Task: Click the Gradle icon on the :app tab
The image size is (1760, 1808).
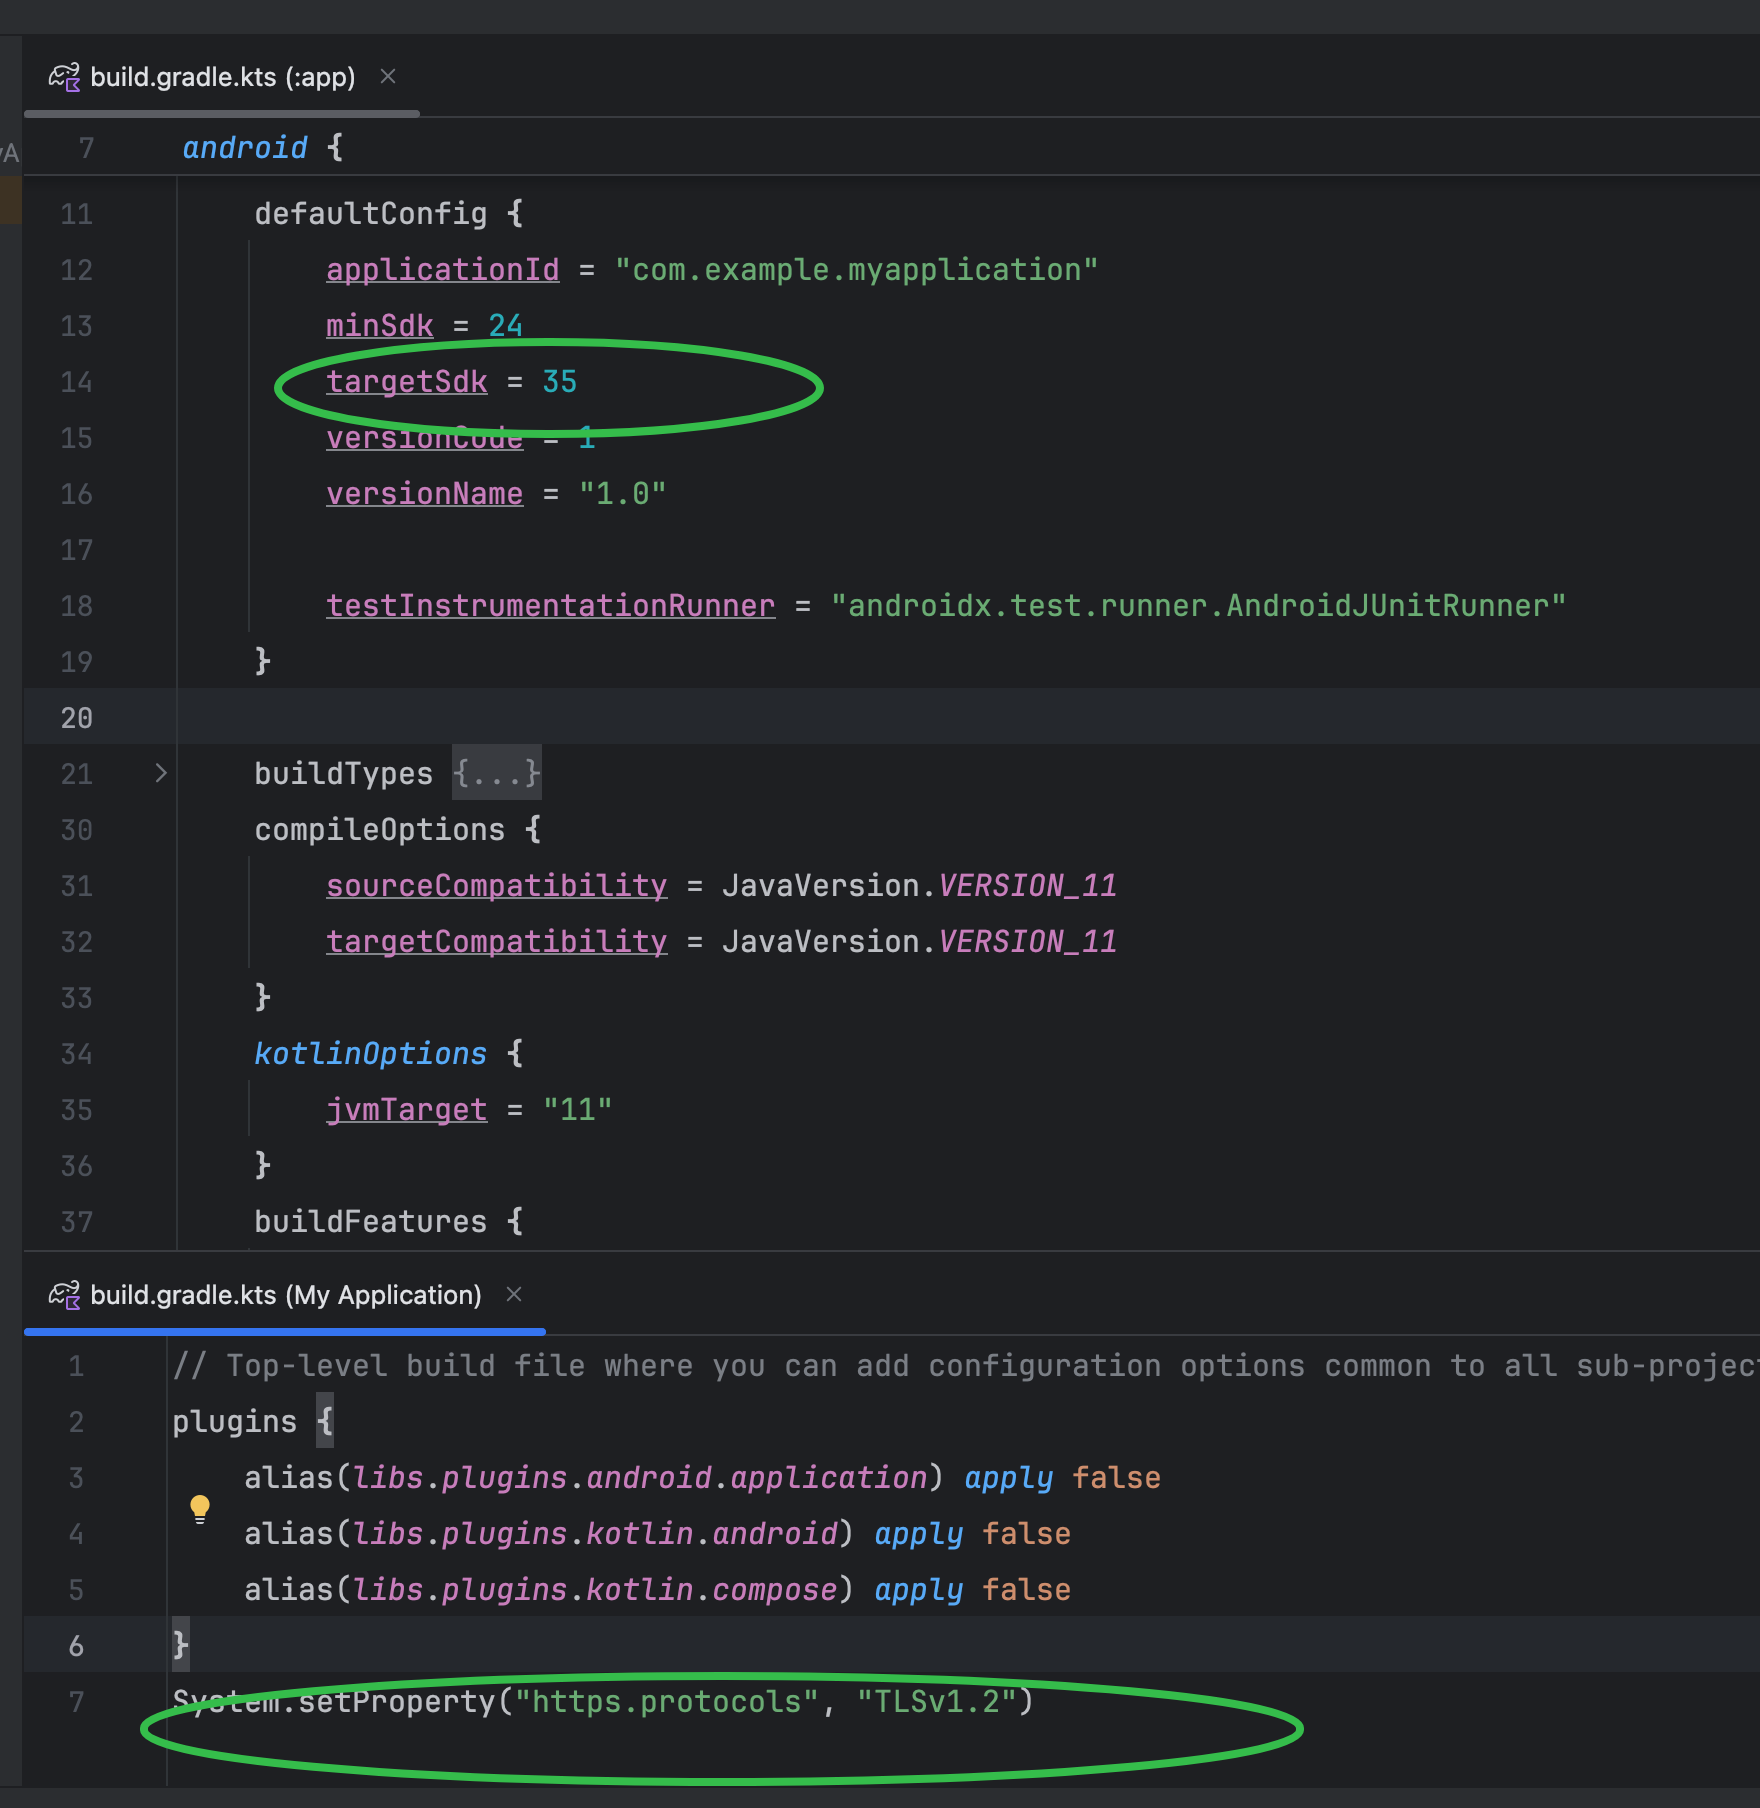Action: coord(64,77)
